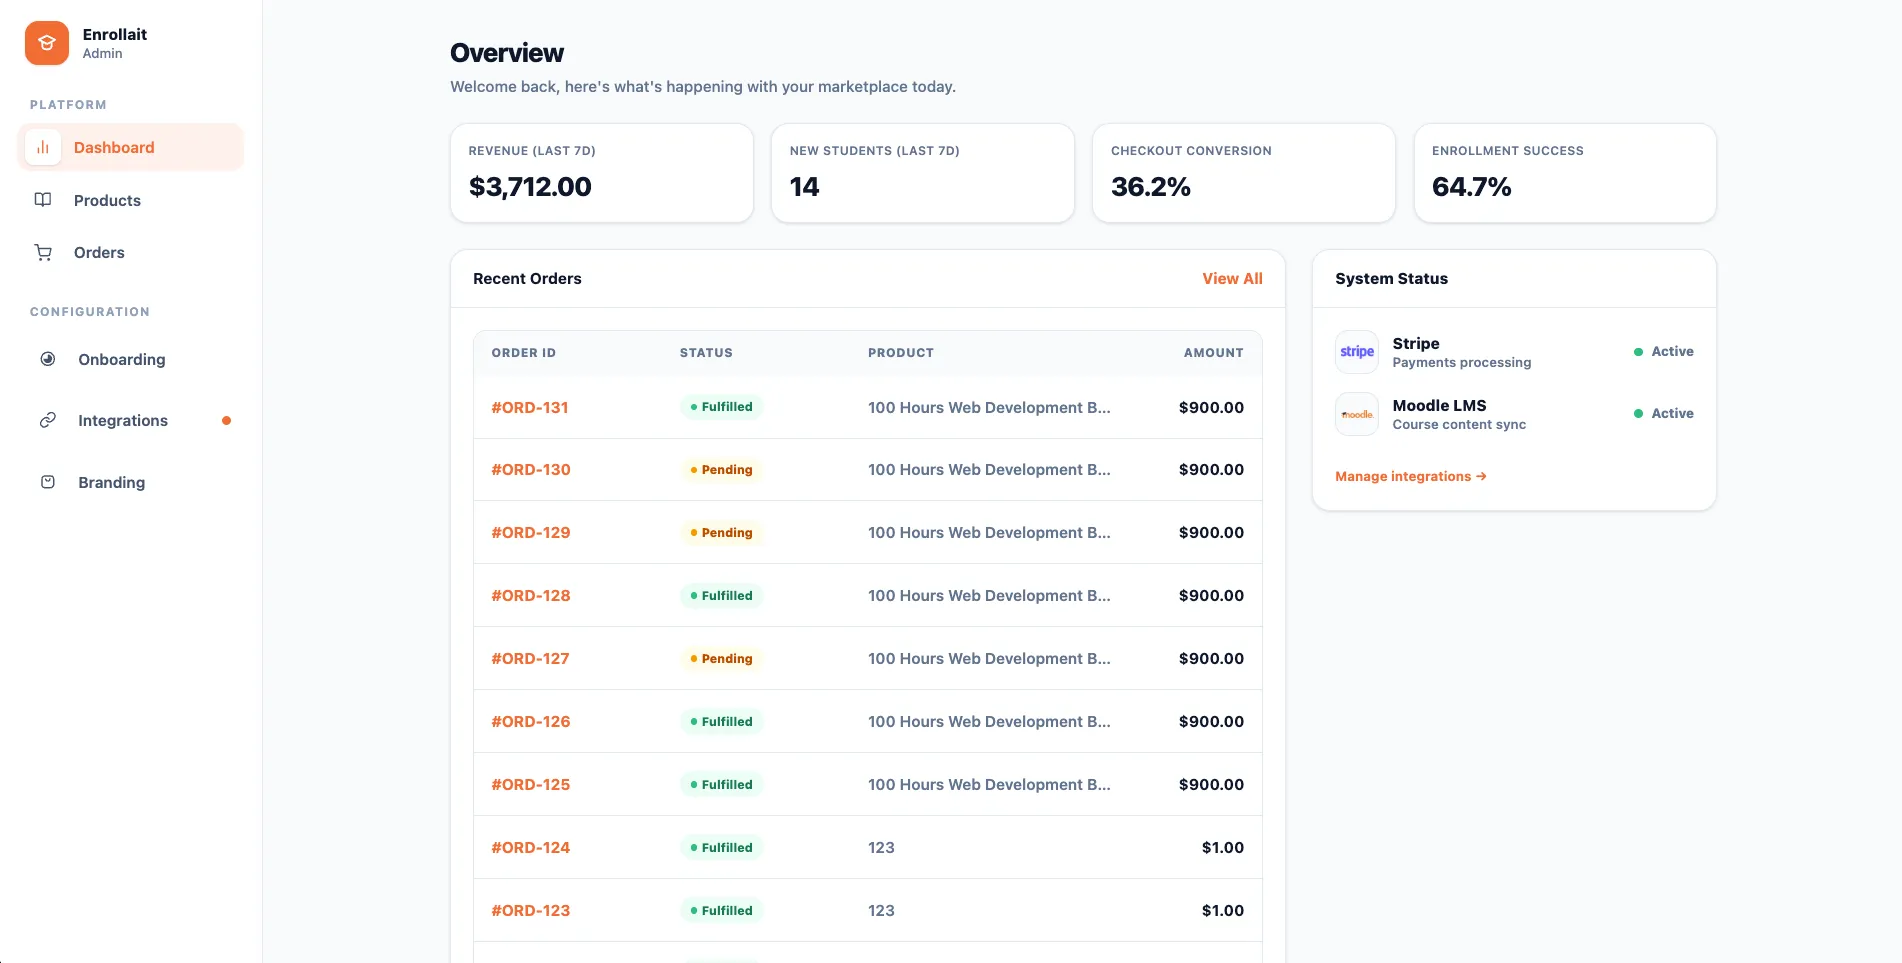The image size is (1902, 963).
Task: Click the Pending status badge on #ORD-130
Action: (x=721, y=469)
